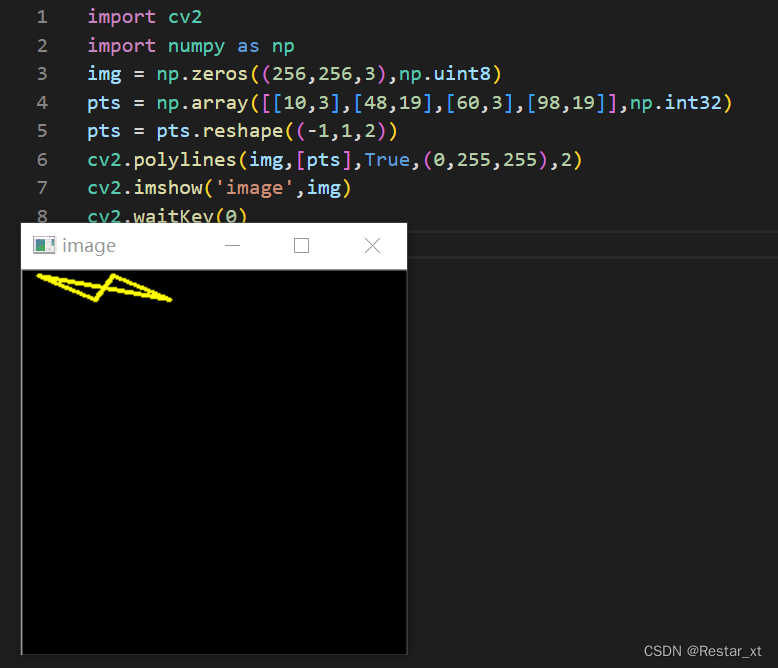This screenshot has height=668, width=778.
Task: Click '(0,255,255)' color tuple on line 6
Action: tap(486, 160)
